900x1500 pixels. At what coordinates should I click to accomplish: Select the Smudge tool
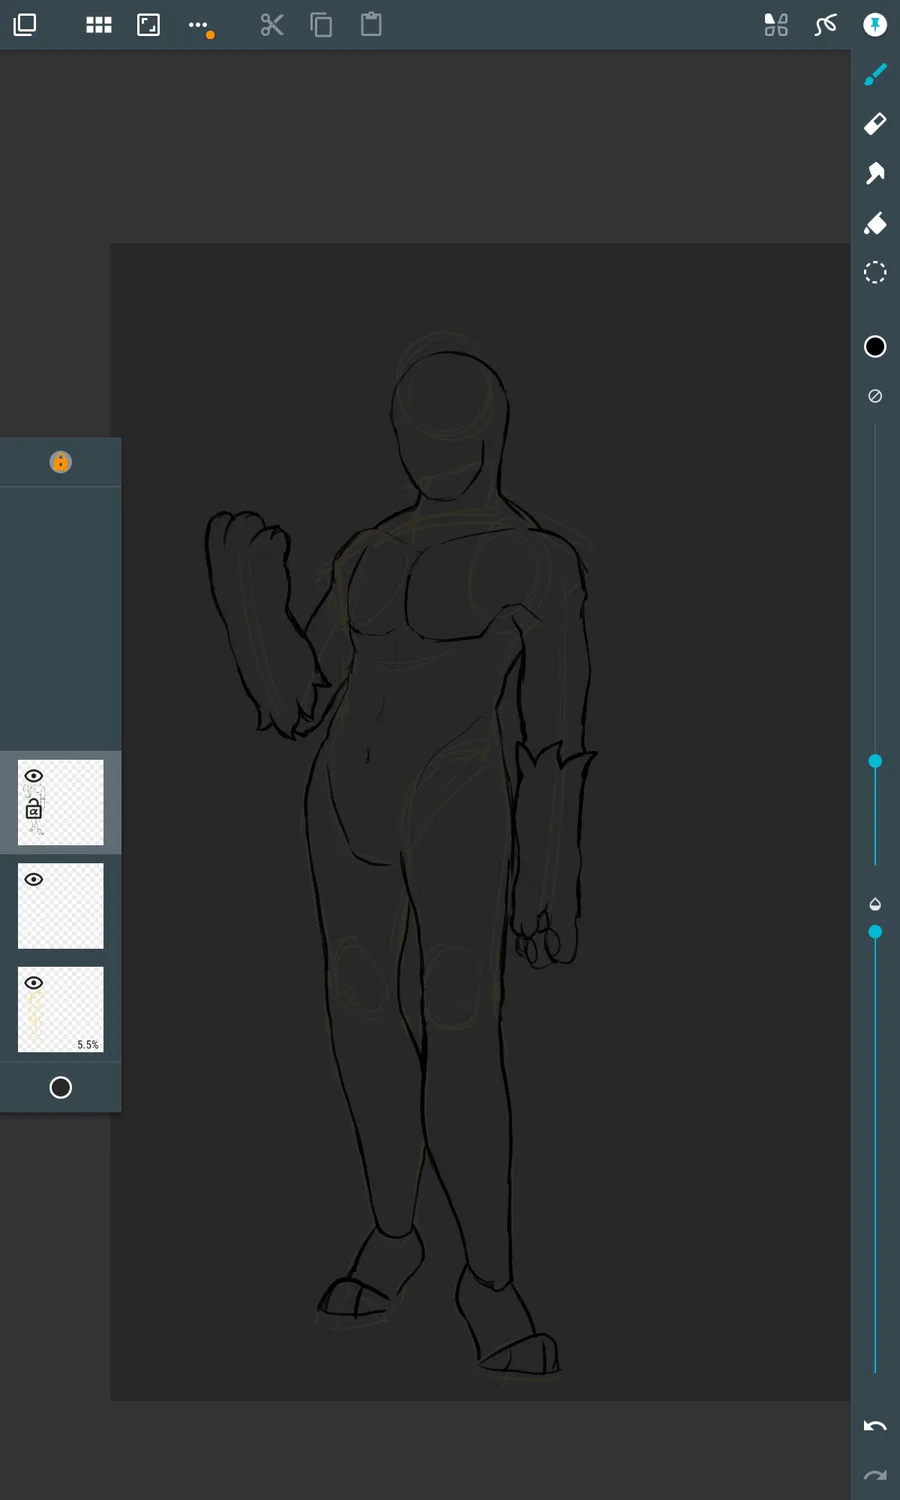tap(875, 173)
